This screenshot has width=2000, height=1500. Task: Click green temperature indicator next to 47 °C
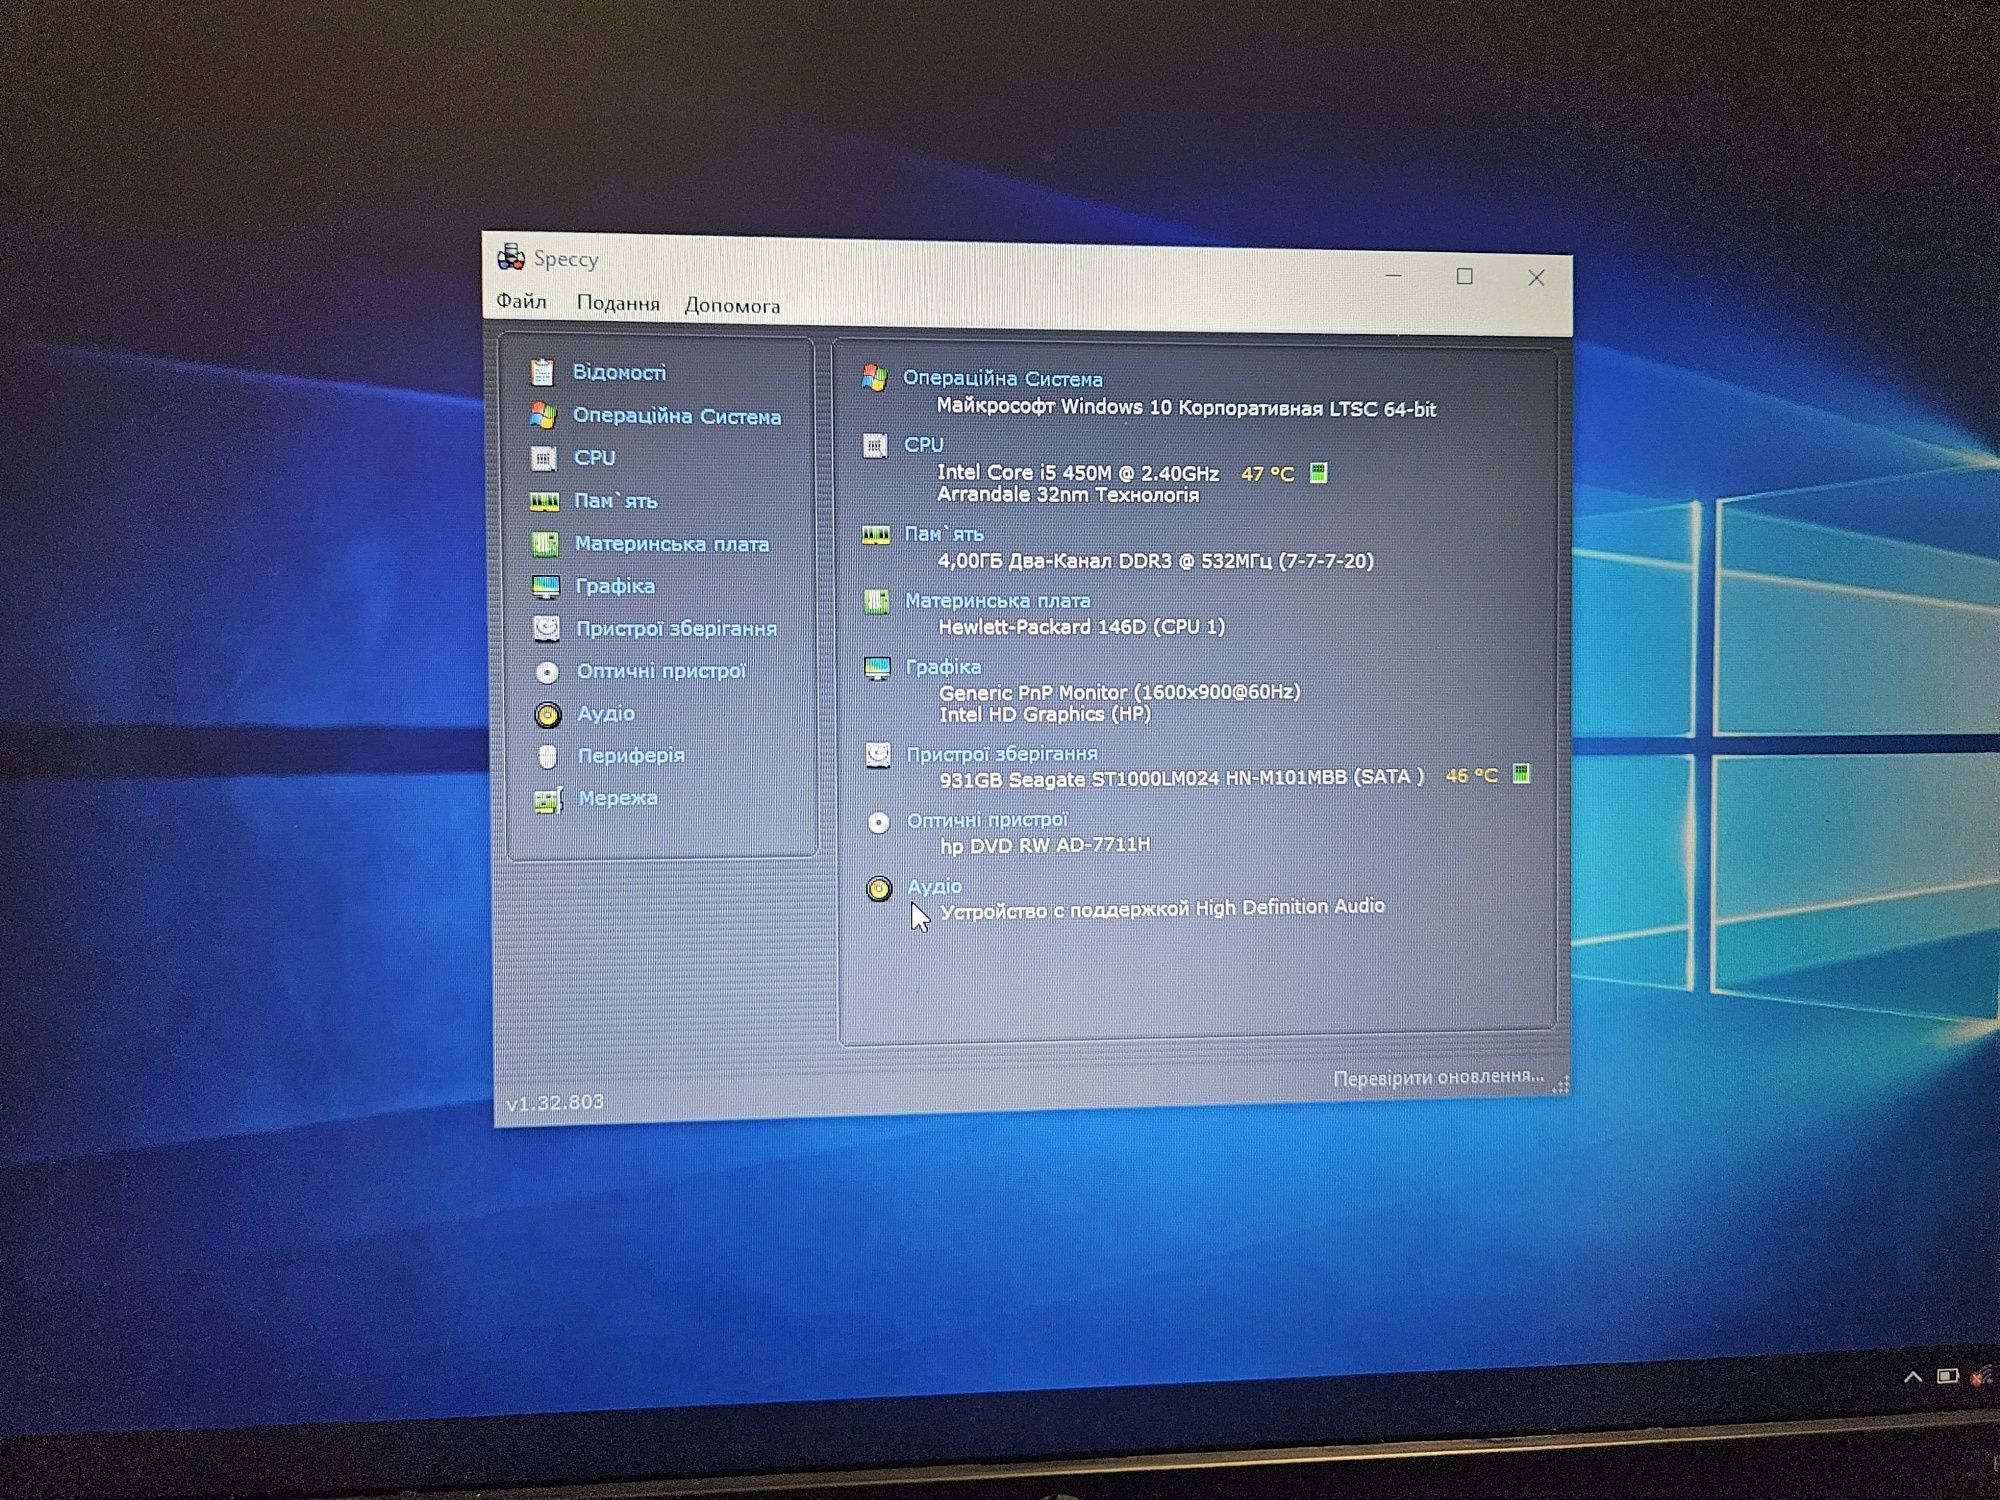point(1319,473)
